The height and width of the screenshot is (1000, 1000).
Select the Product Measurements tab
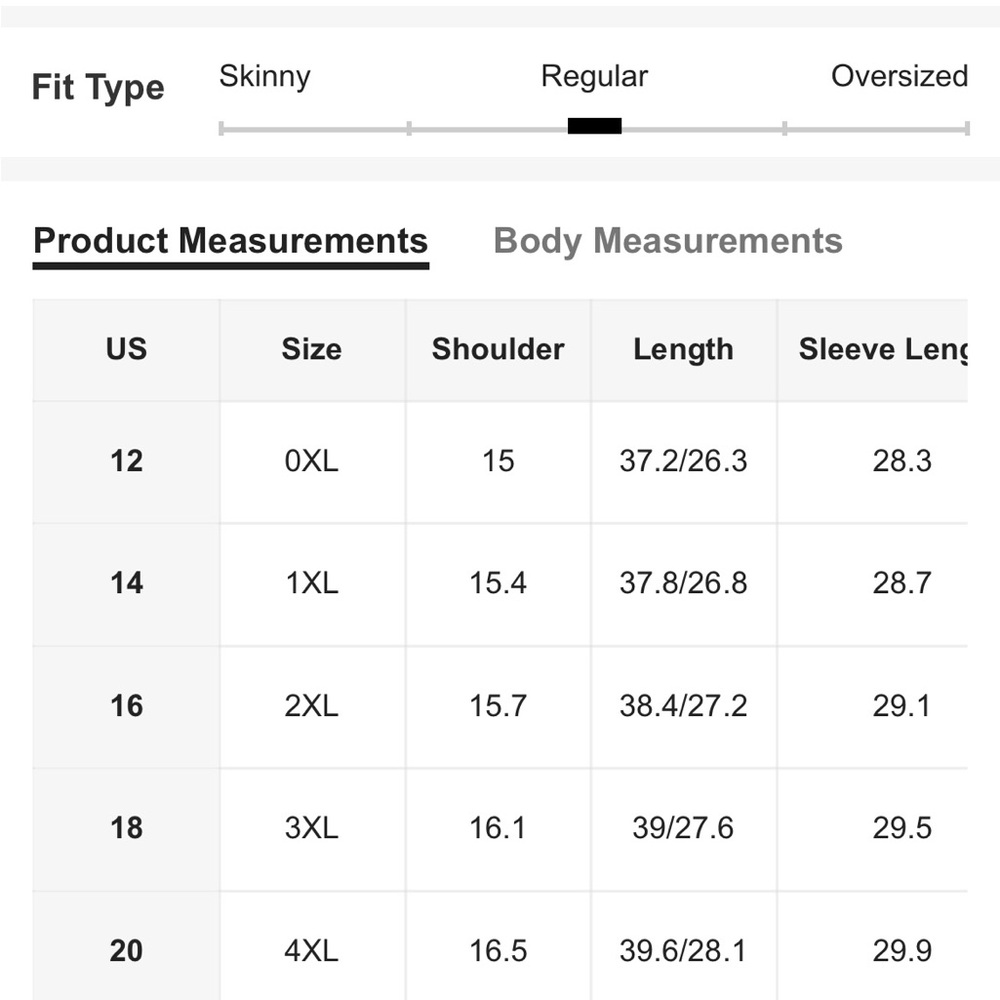[230, 242]
